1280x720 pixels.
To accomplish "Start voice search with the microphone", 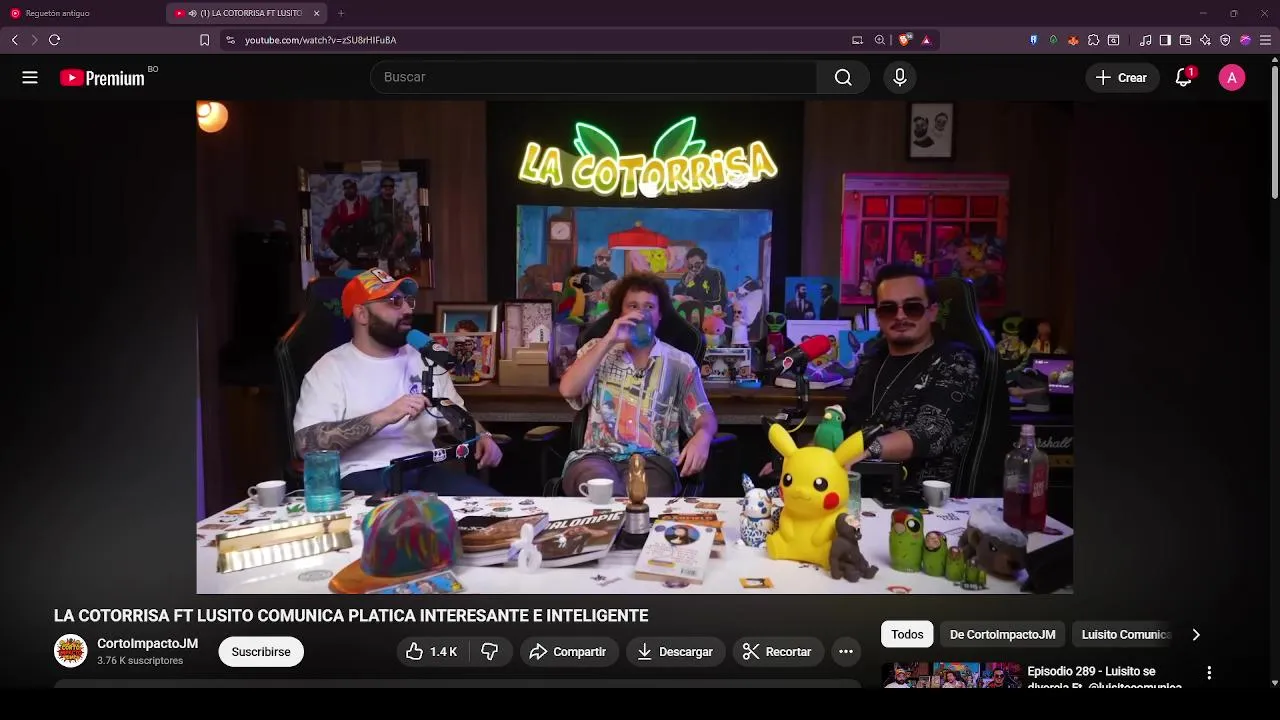I will pos(900,77).
